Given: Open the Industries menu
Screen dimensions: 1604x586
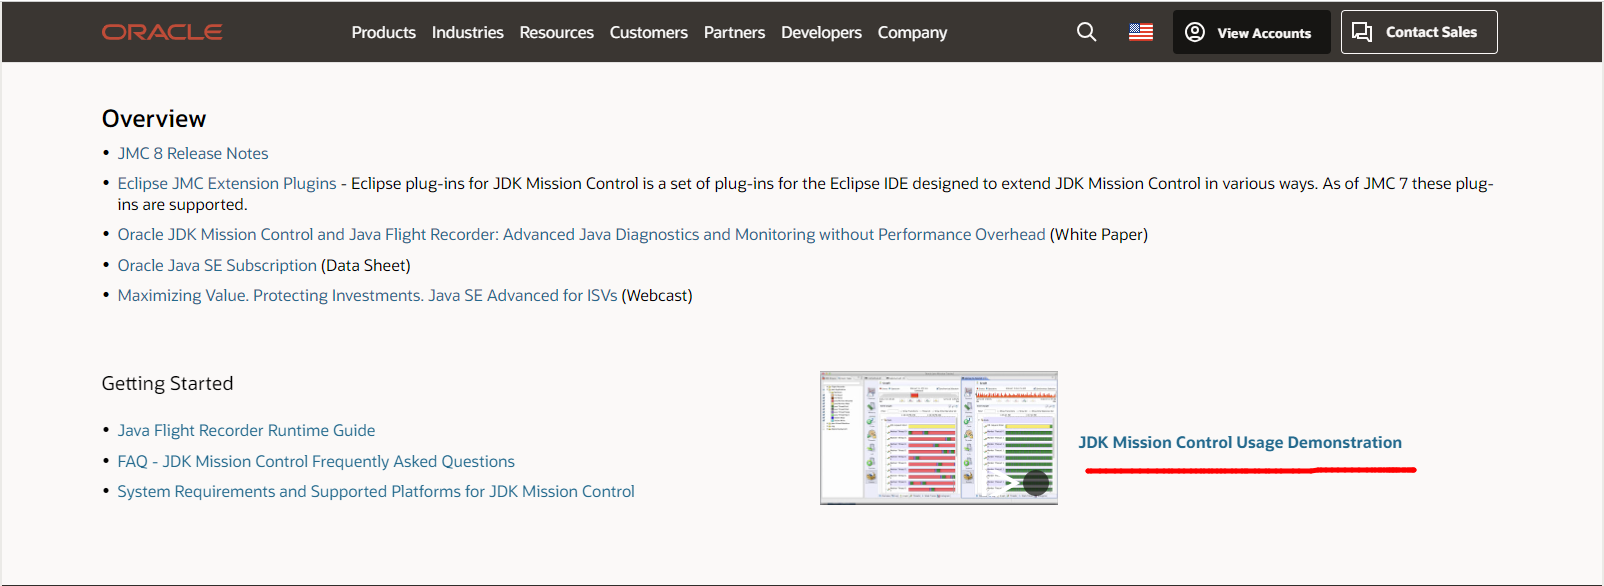Looking at the screenshot, I should pyautogui.click(x=468, y=32).
